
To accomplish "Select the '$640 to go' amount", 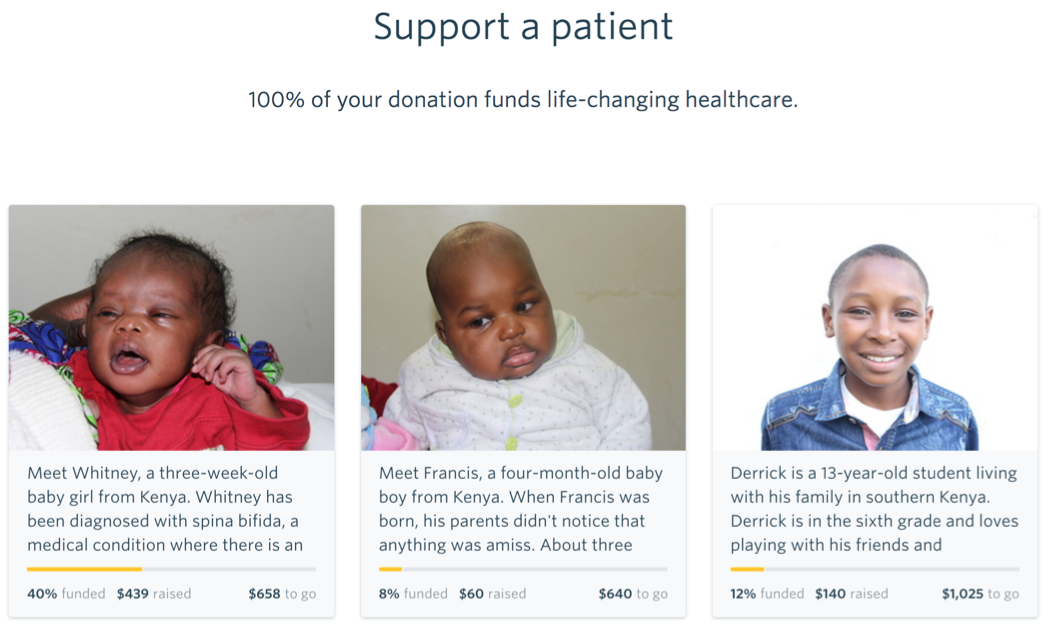I will coord(633,594).
